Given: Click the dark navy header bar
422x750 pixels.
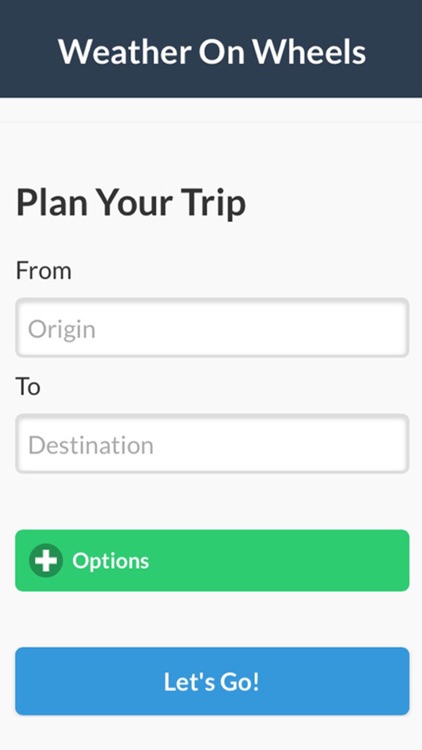Looking at the screenshot, I should click(x=211, y=49).
